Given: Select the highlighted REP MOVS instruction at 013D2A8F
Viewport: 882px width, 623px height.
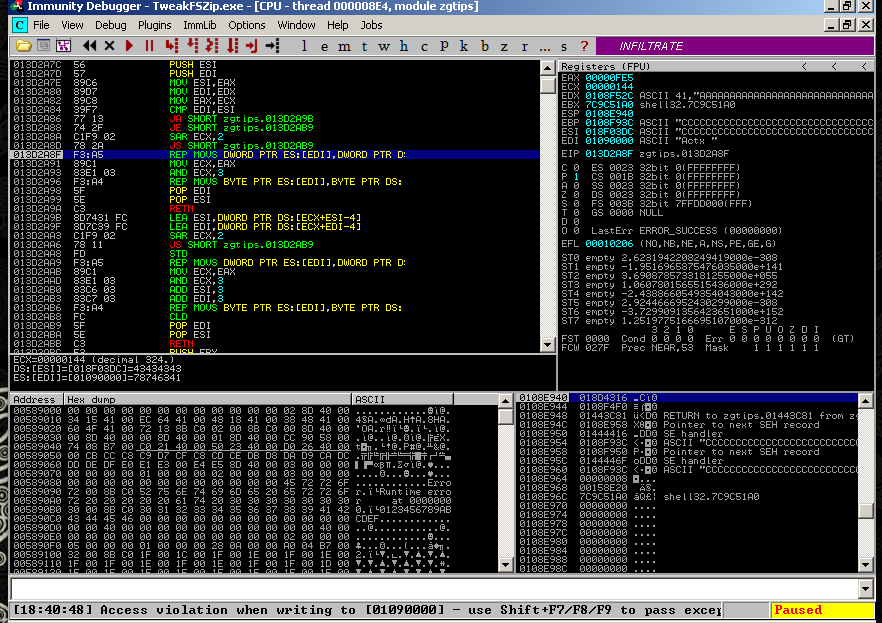Looking at the screenshot, I should point(274,155).
